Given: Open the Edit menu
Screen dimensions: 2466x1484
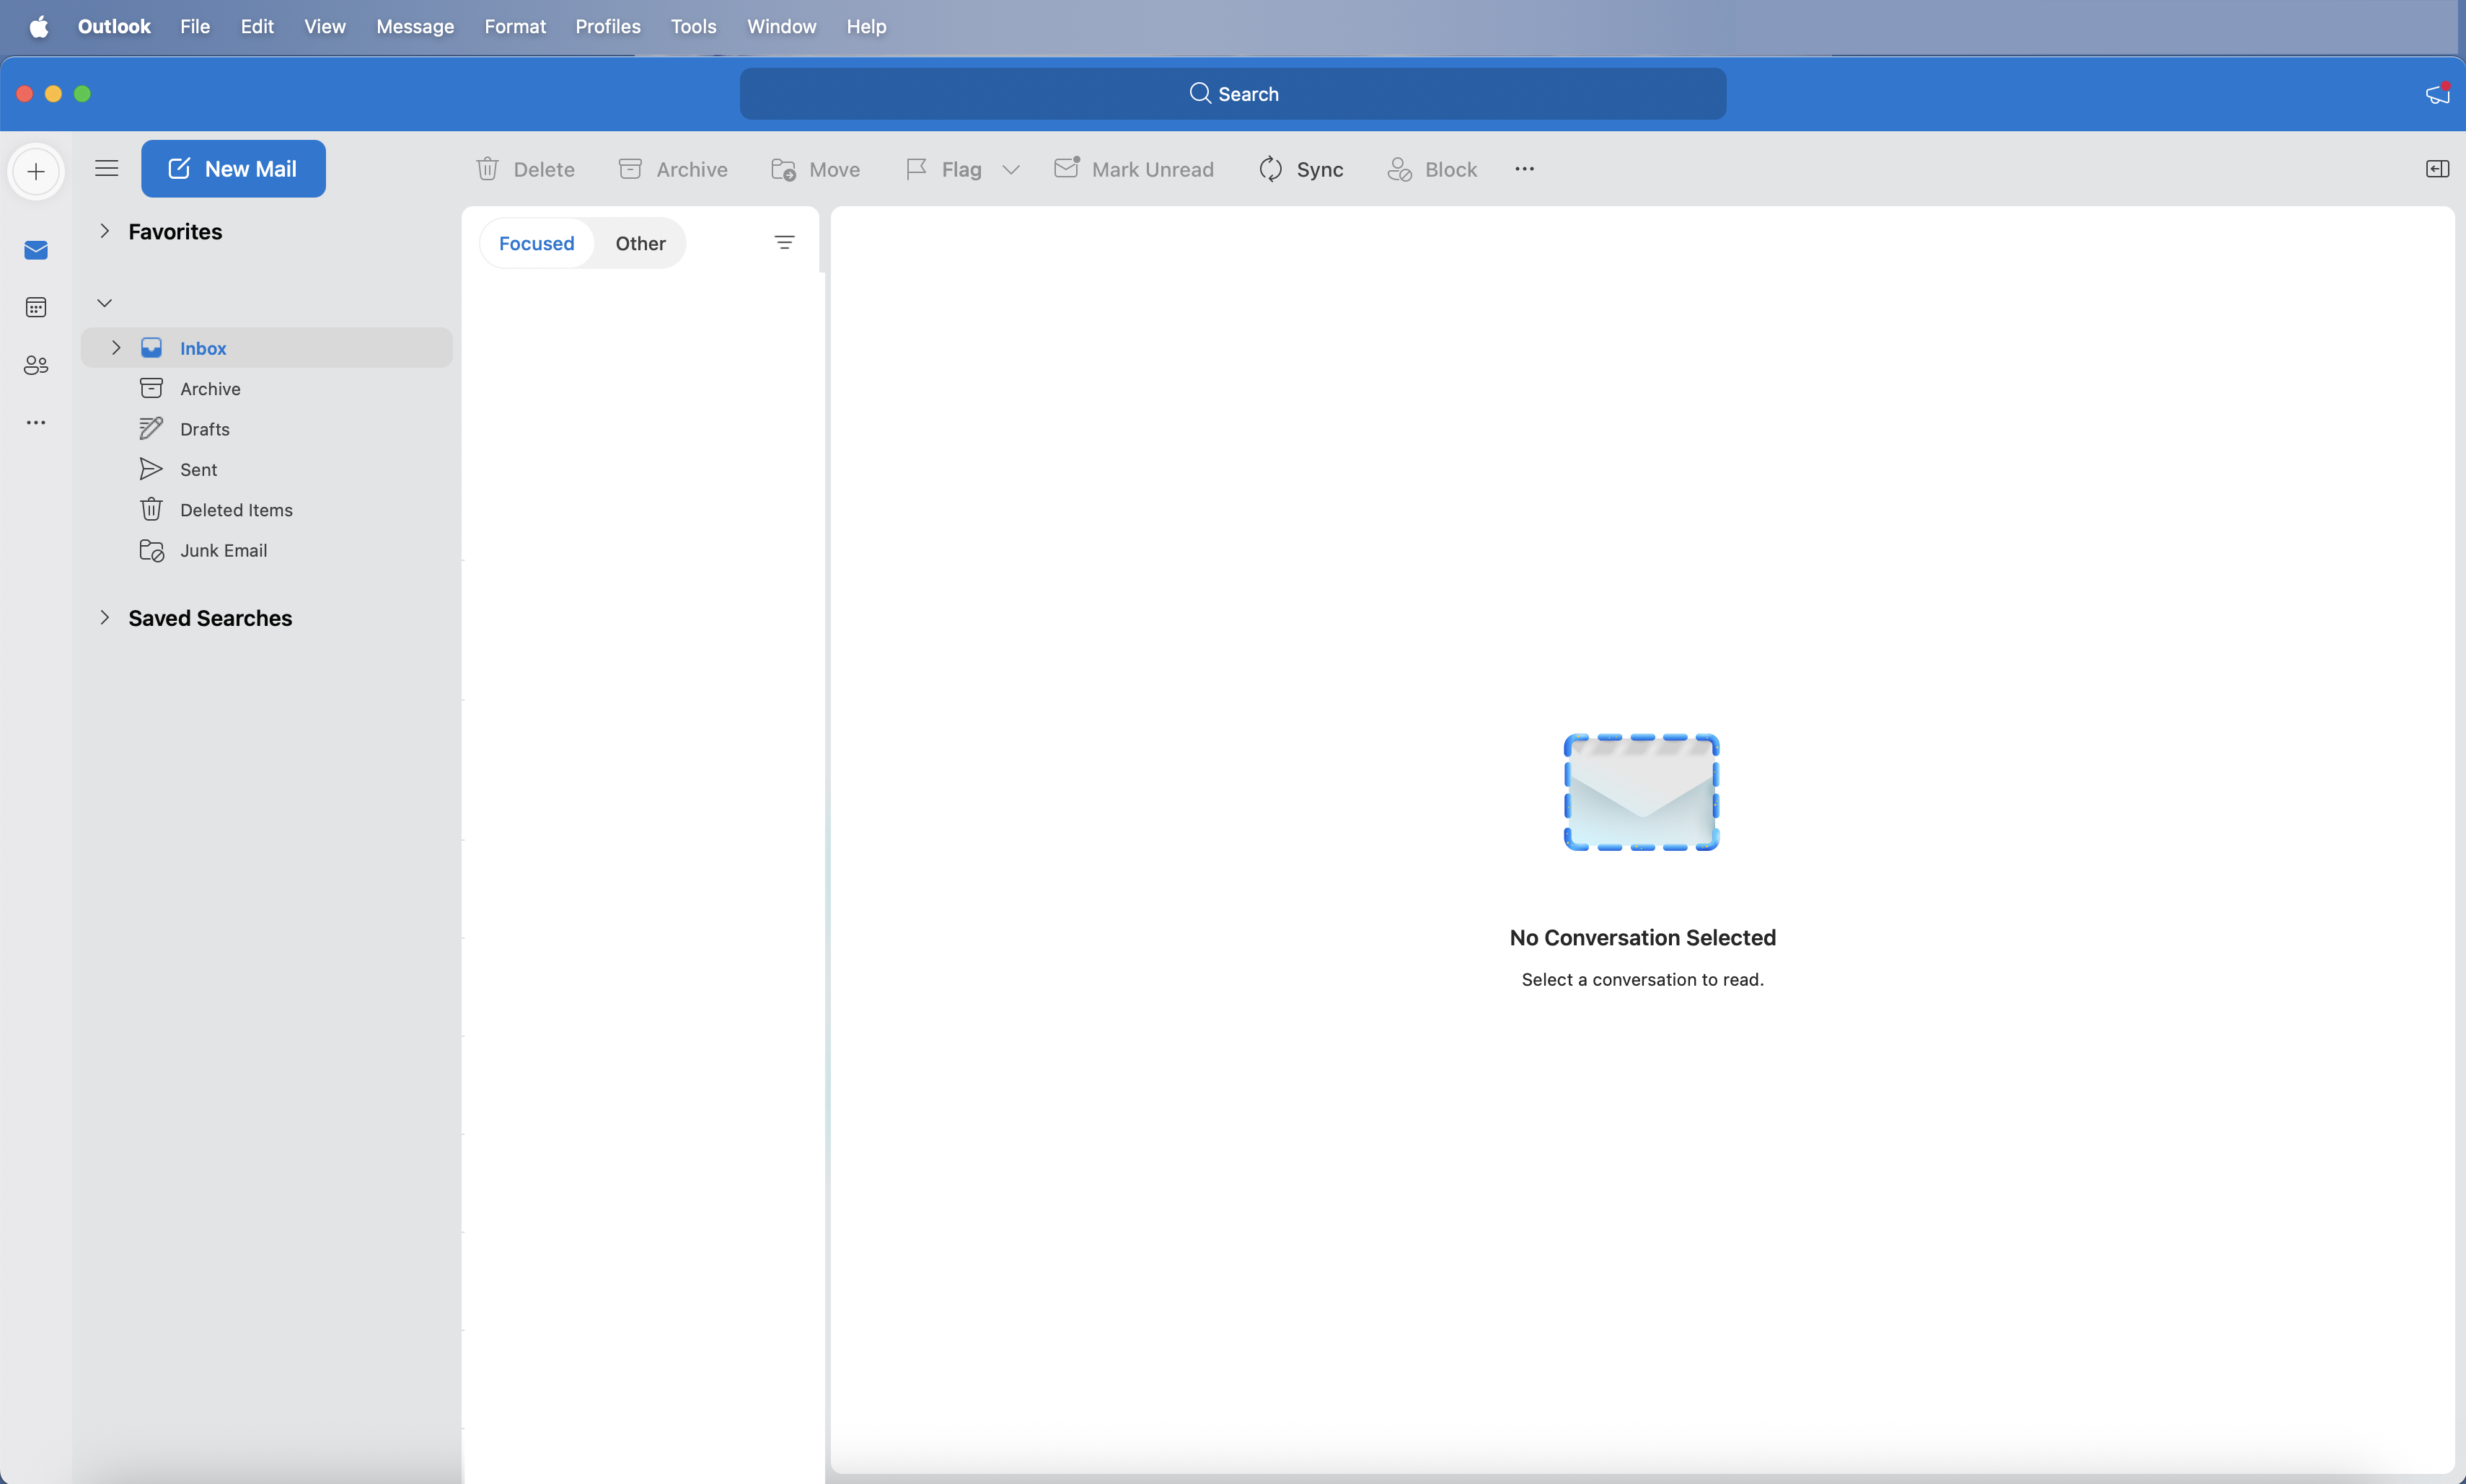Looking at the screenshot, I should [x=257, y=27].
